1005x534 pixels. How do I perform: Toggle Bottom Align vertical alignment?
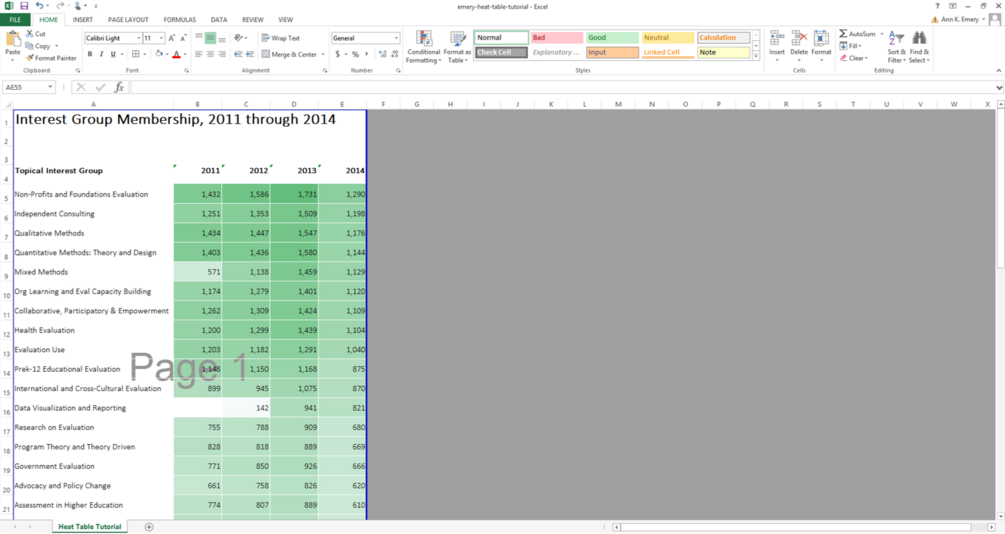222,38
